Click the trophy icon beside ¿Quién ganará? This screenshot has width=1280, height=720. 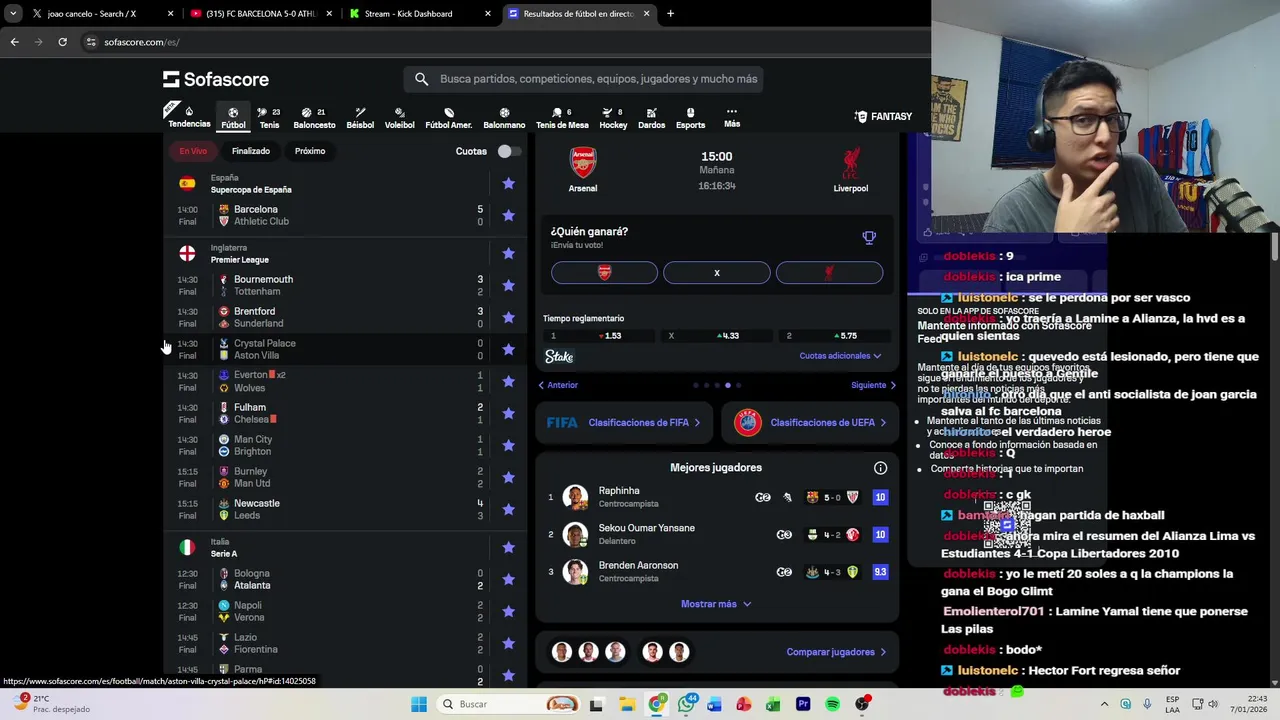[869, 237]
